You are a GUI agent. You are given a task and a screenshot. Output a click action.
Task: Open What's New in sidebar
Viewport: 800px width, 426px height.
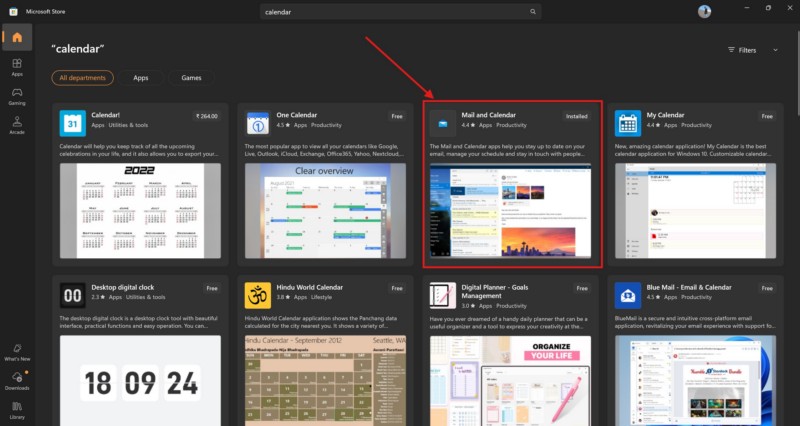17,350
